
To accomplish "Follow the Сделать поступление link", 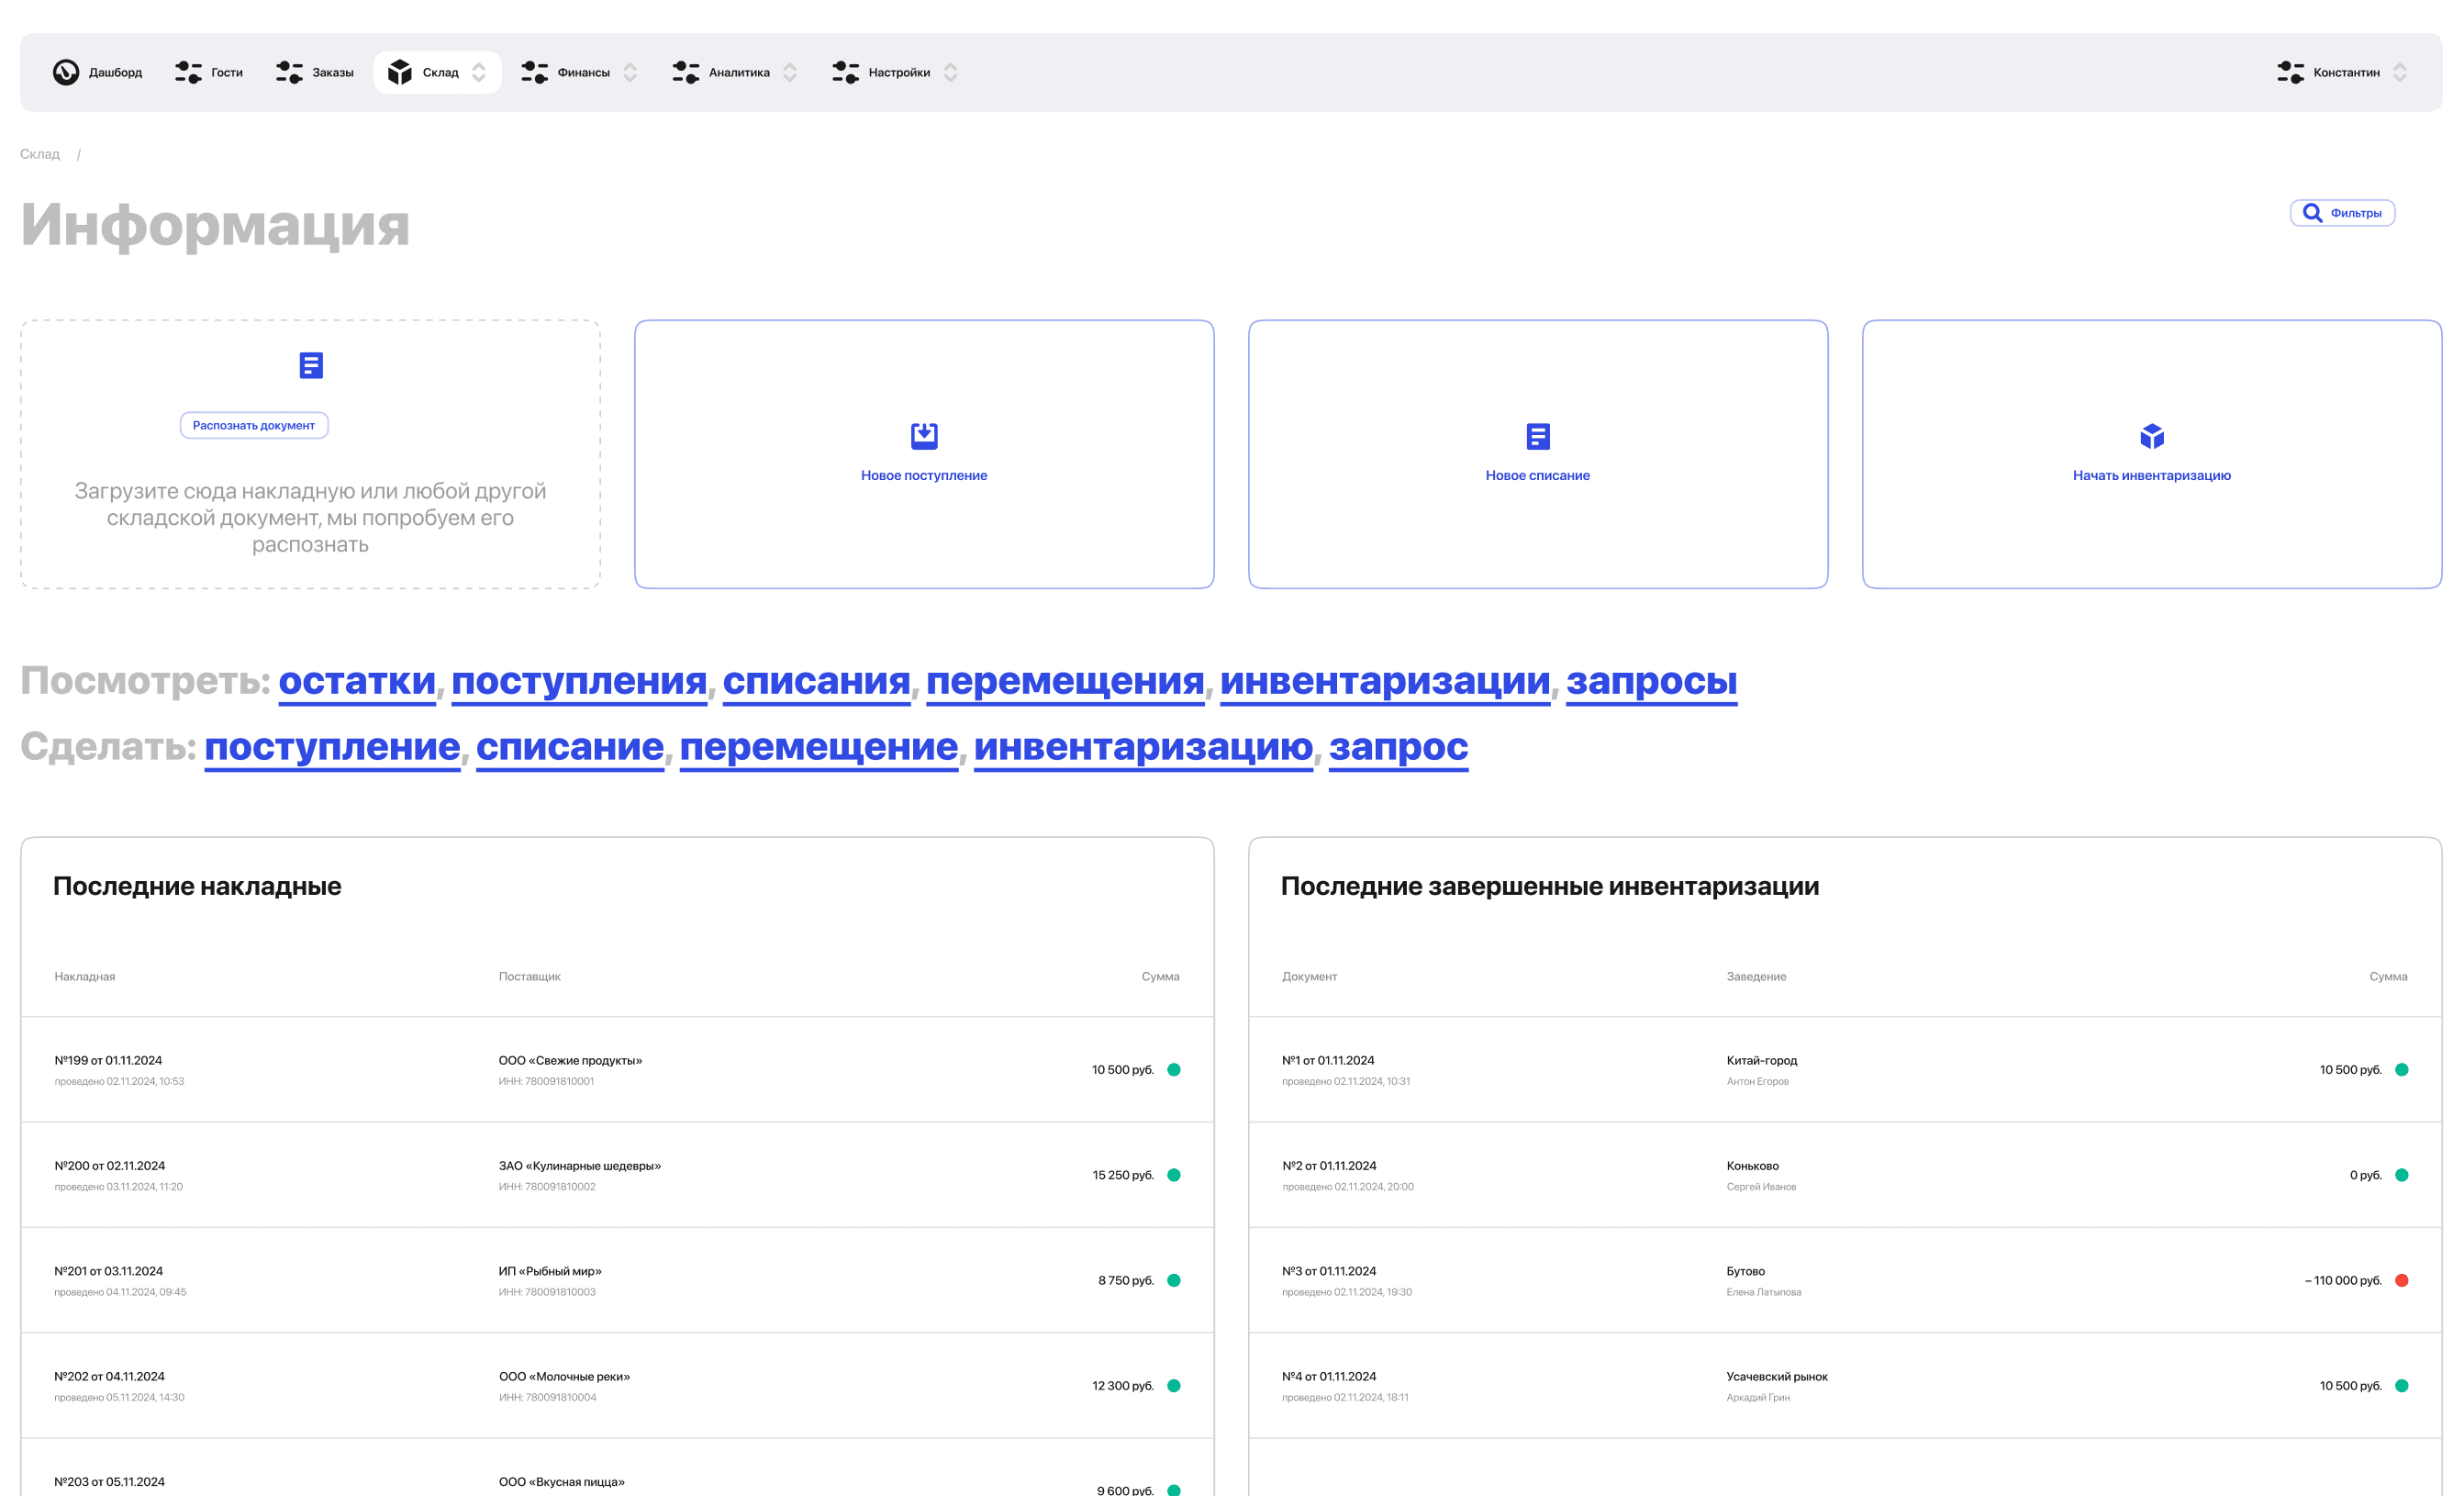I will tap(332, 748).
